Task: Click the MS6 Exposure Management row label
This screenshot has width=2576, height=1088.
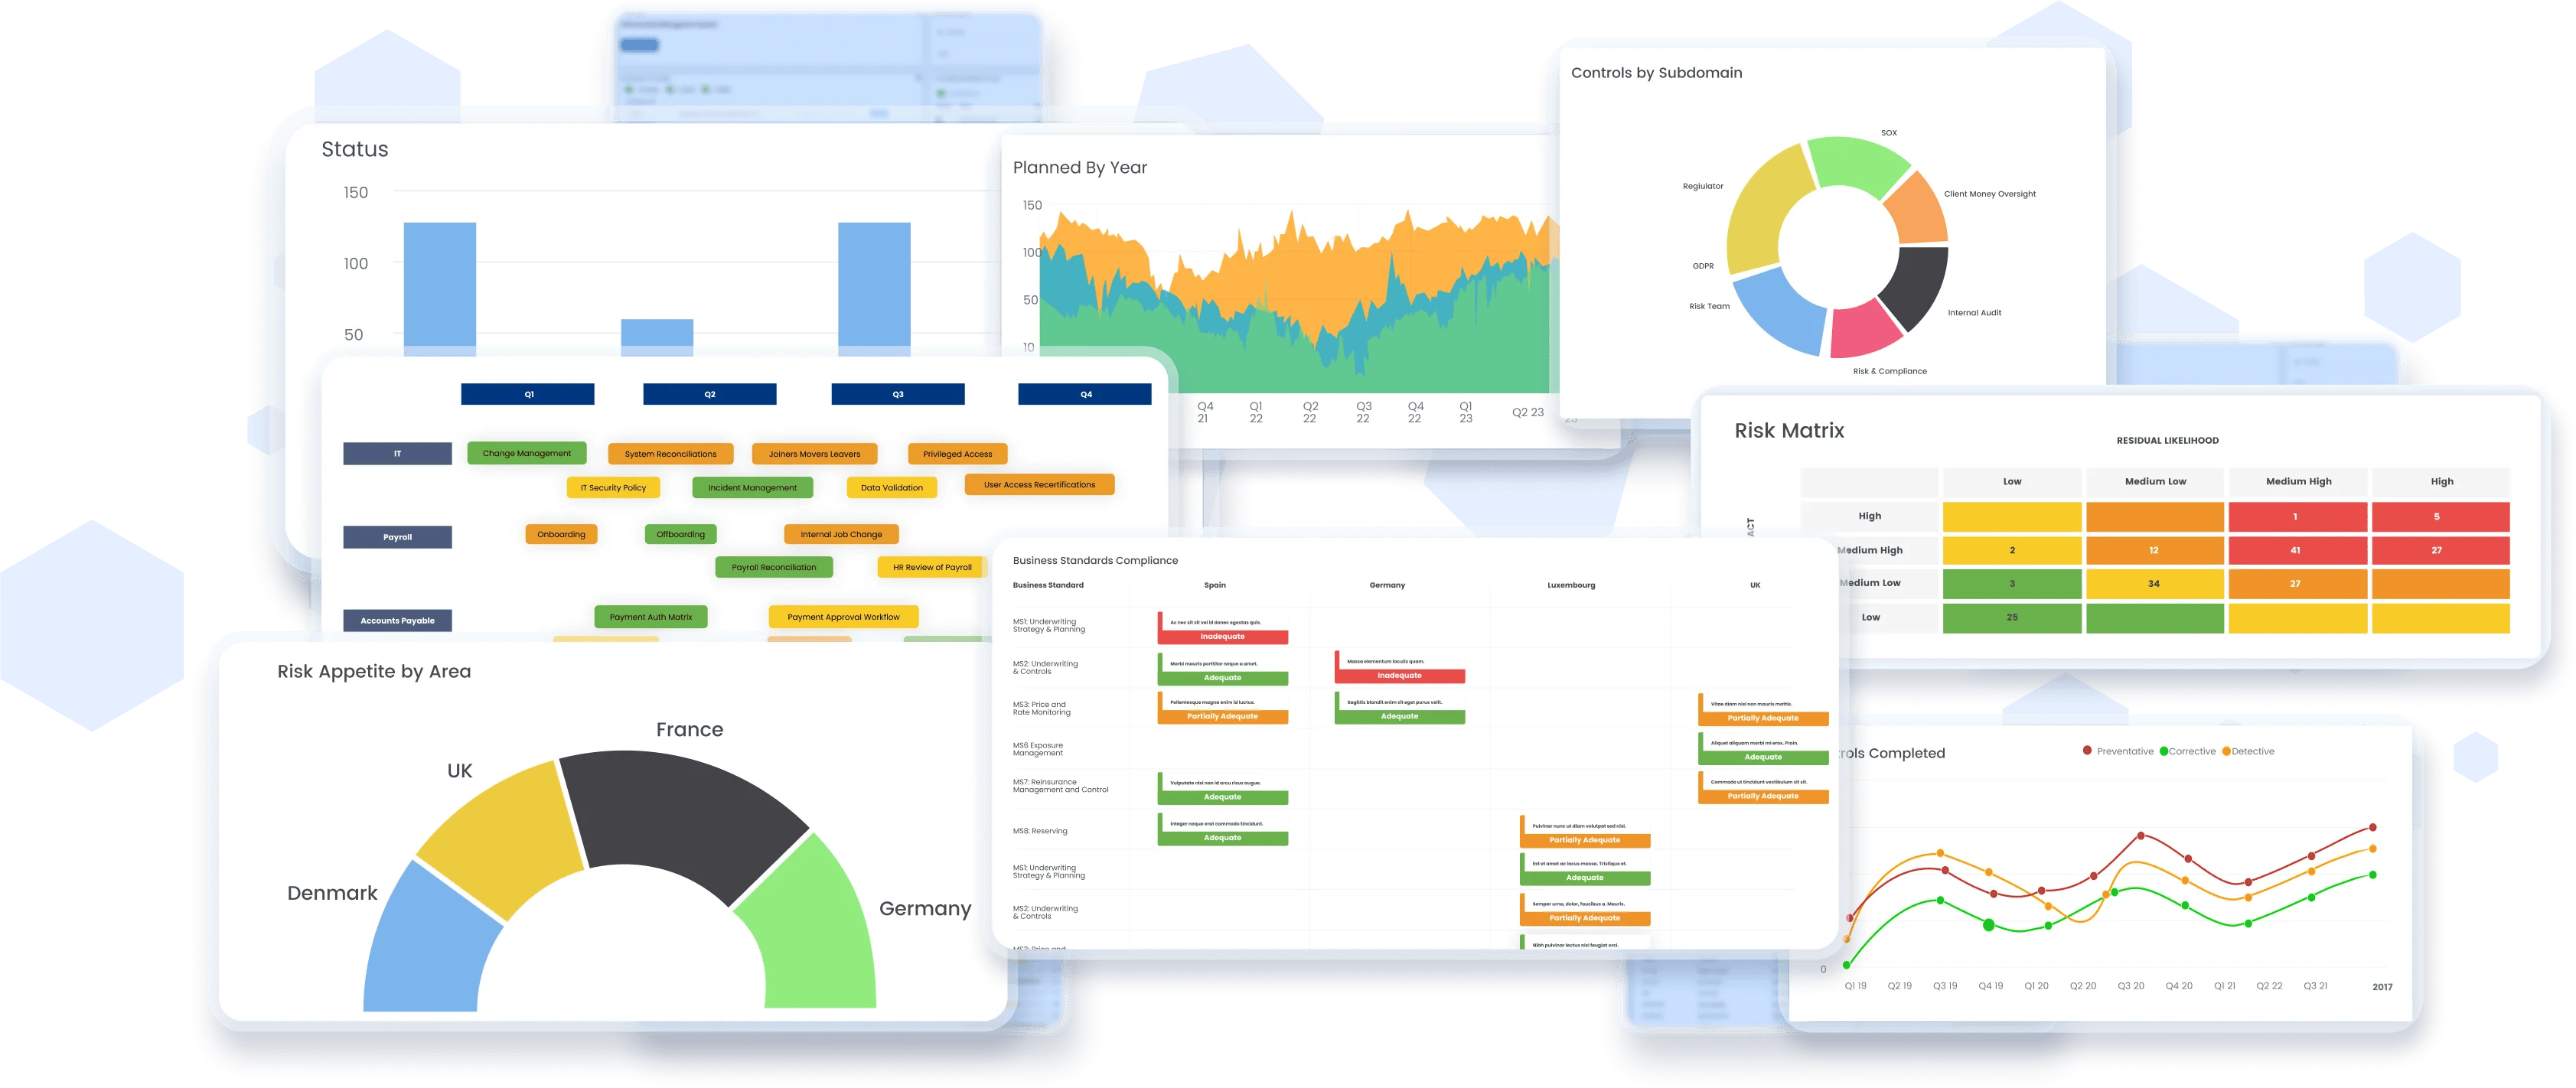Action: click(x=1037, y=749)
